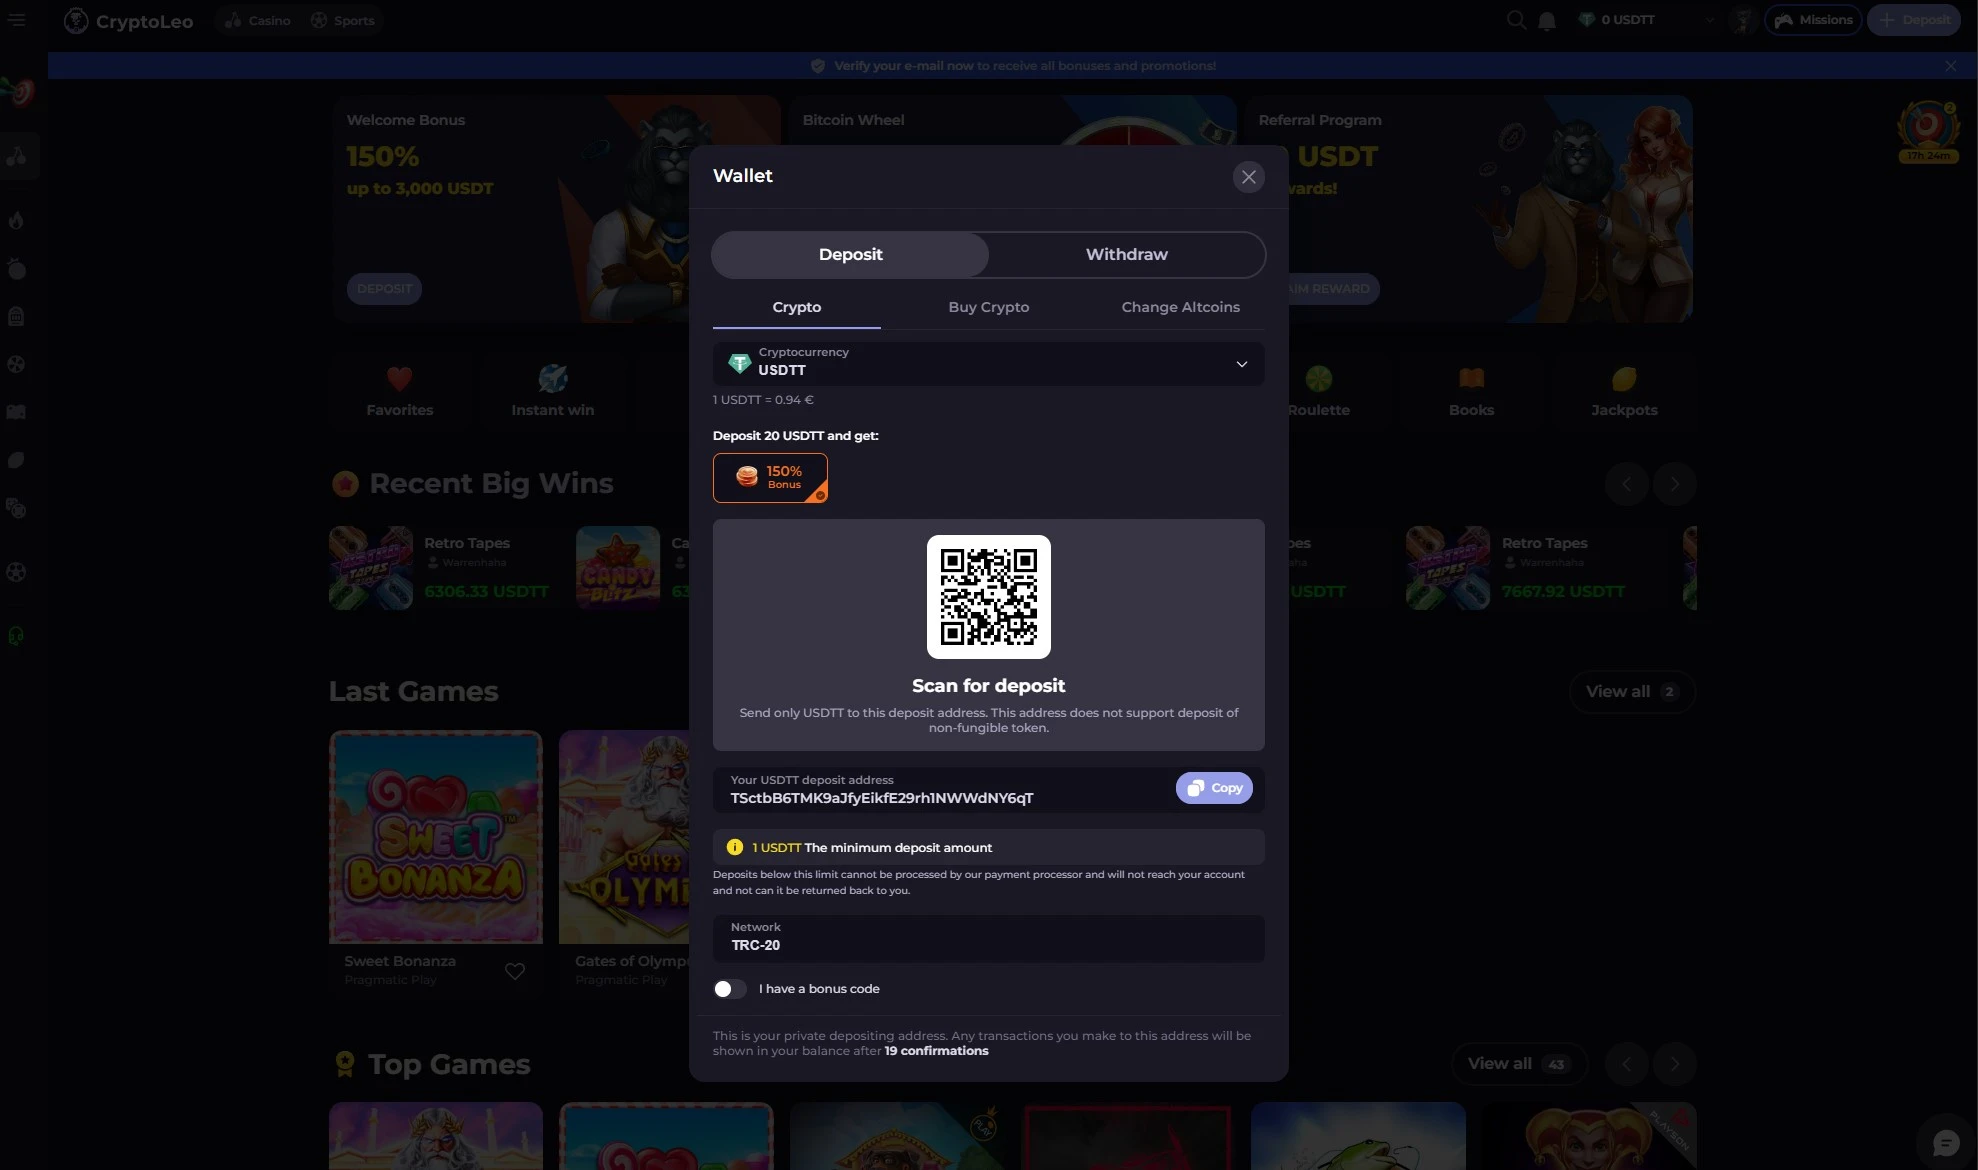1978x1170 pixels.
Task: Open the user avatar profile
Action: coord(1742,20)
